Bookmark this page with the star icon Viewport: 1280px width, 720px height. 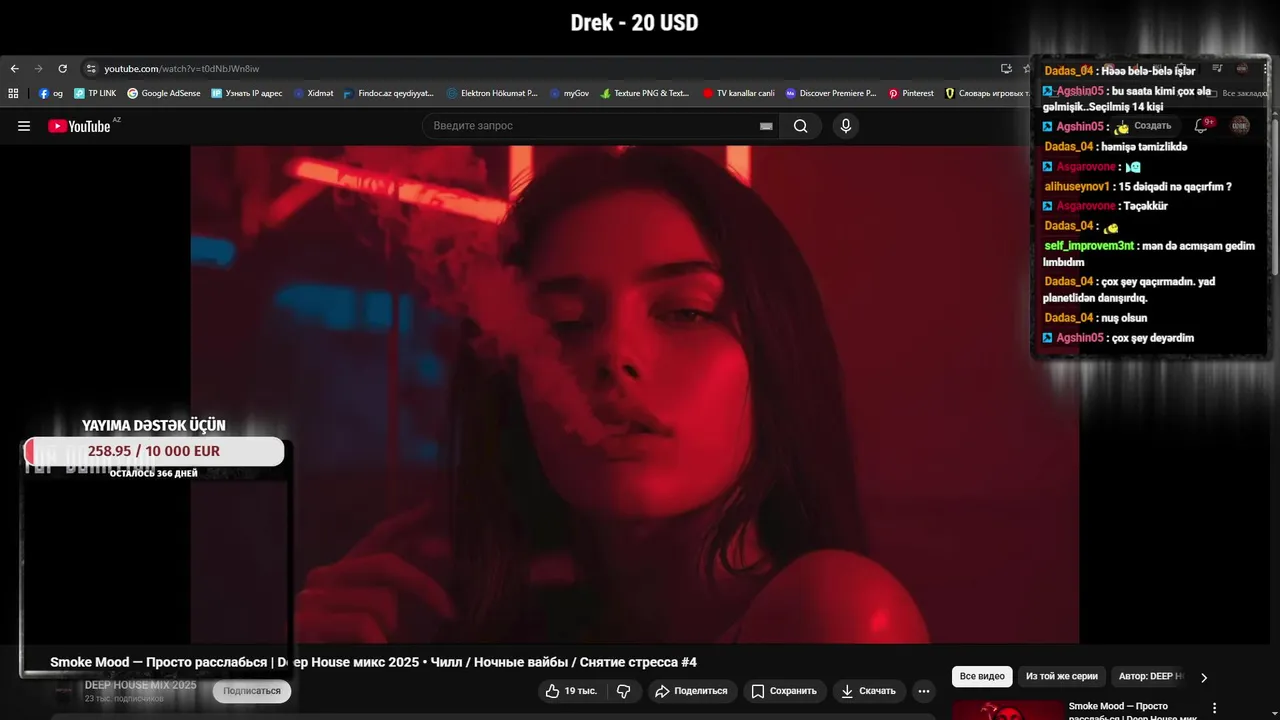(x=1026, y=69)
